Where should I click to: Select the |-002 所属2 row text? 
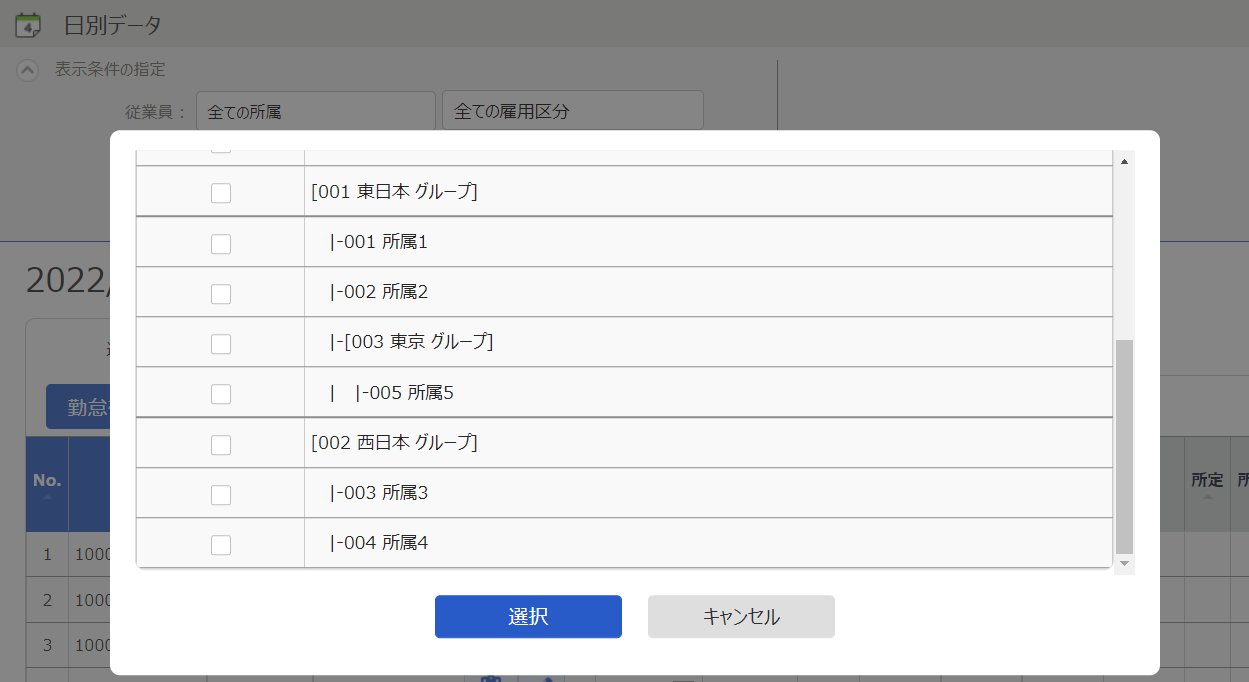coord(378,292)
